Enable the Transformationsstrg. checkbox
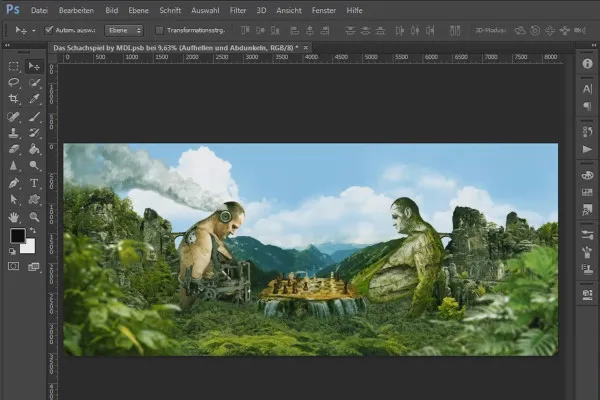The height and width of the screenshot is (400, 600). 160,30
